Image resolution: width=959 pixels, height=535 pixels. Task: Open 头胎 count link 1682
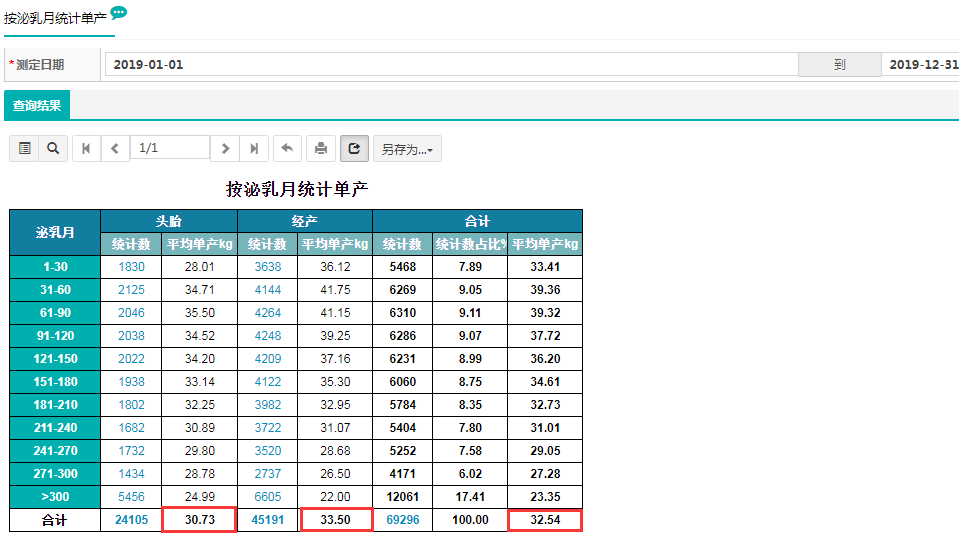click(131, 427)
